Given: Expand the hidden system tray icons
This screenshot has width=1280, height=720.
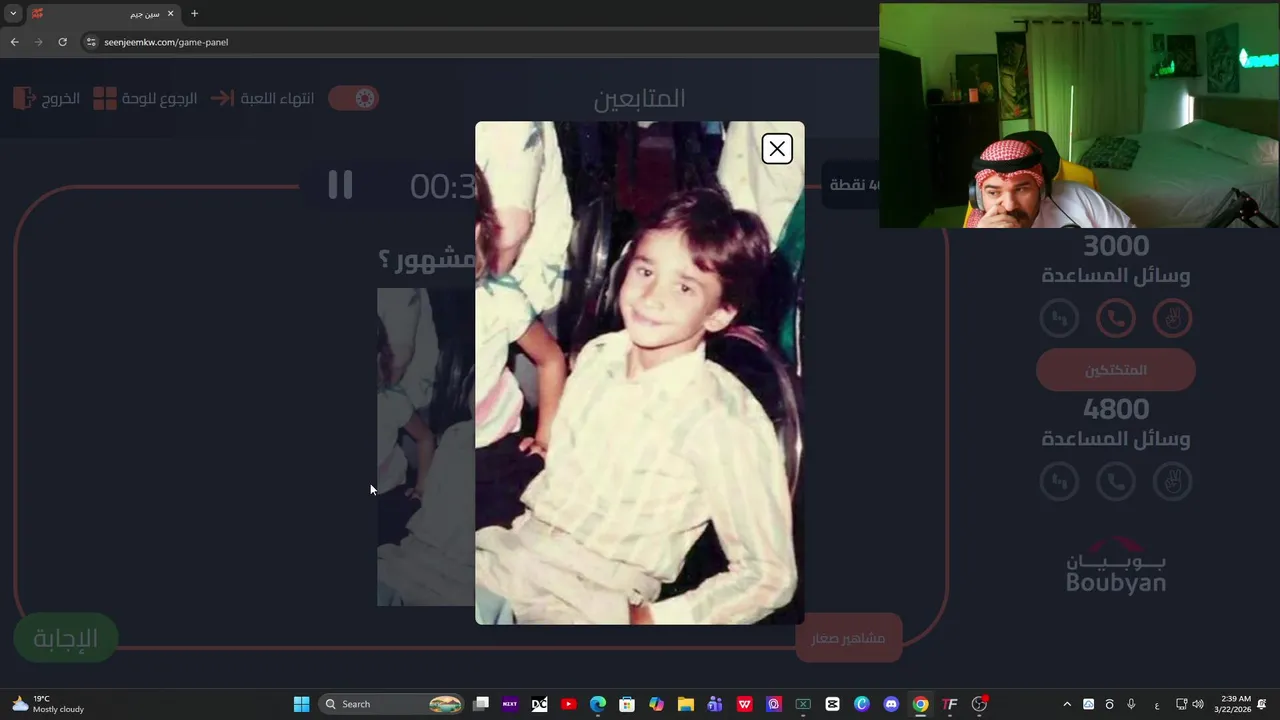Looking at the screenshot, I should tap(1067, 704).
